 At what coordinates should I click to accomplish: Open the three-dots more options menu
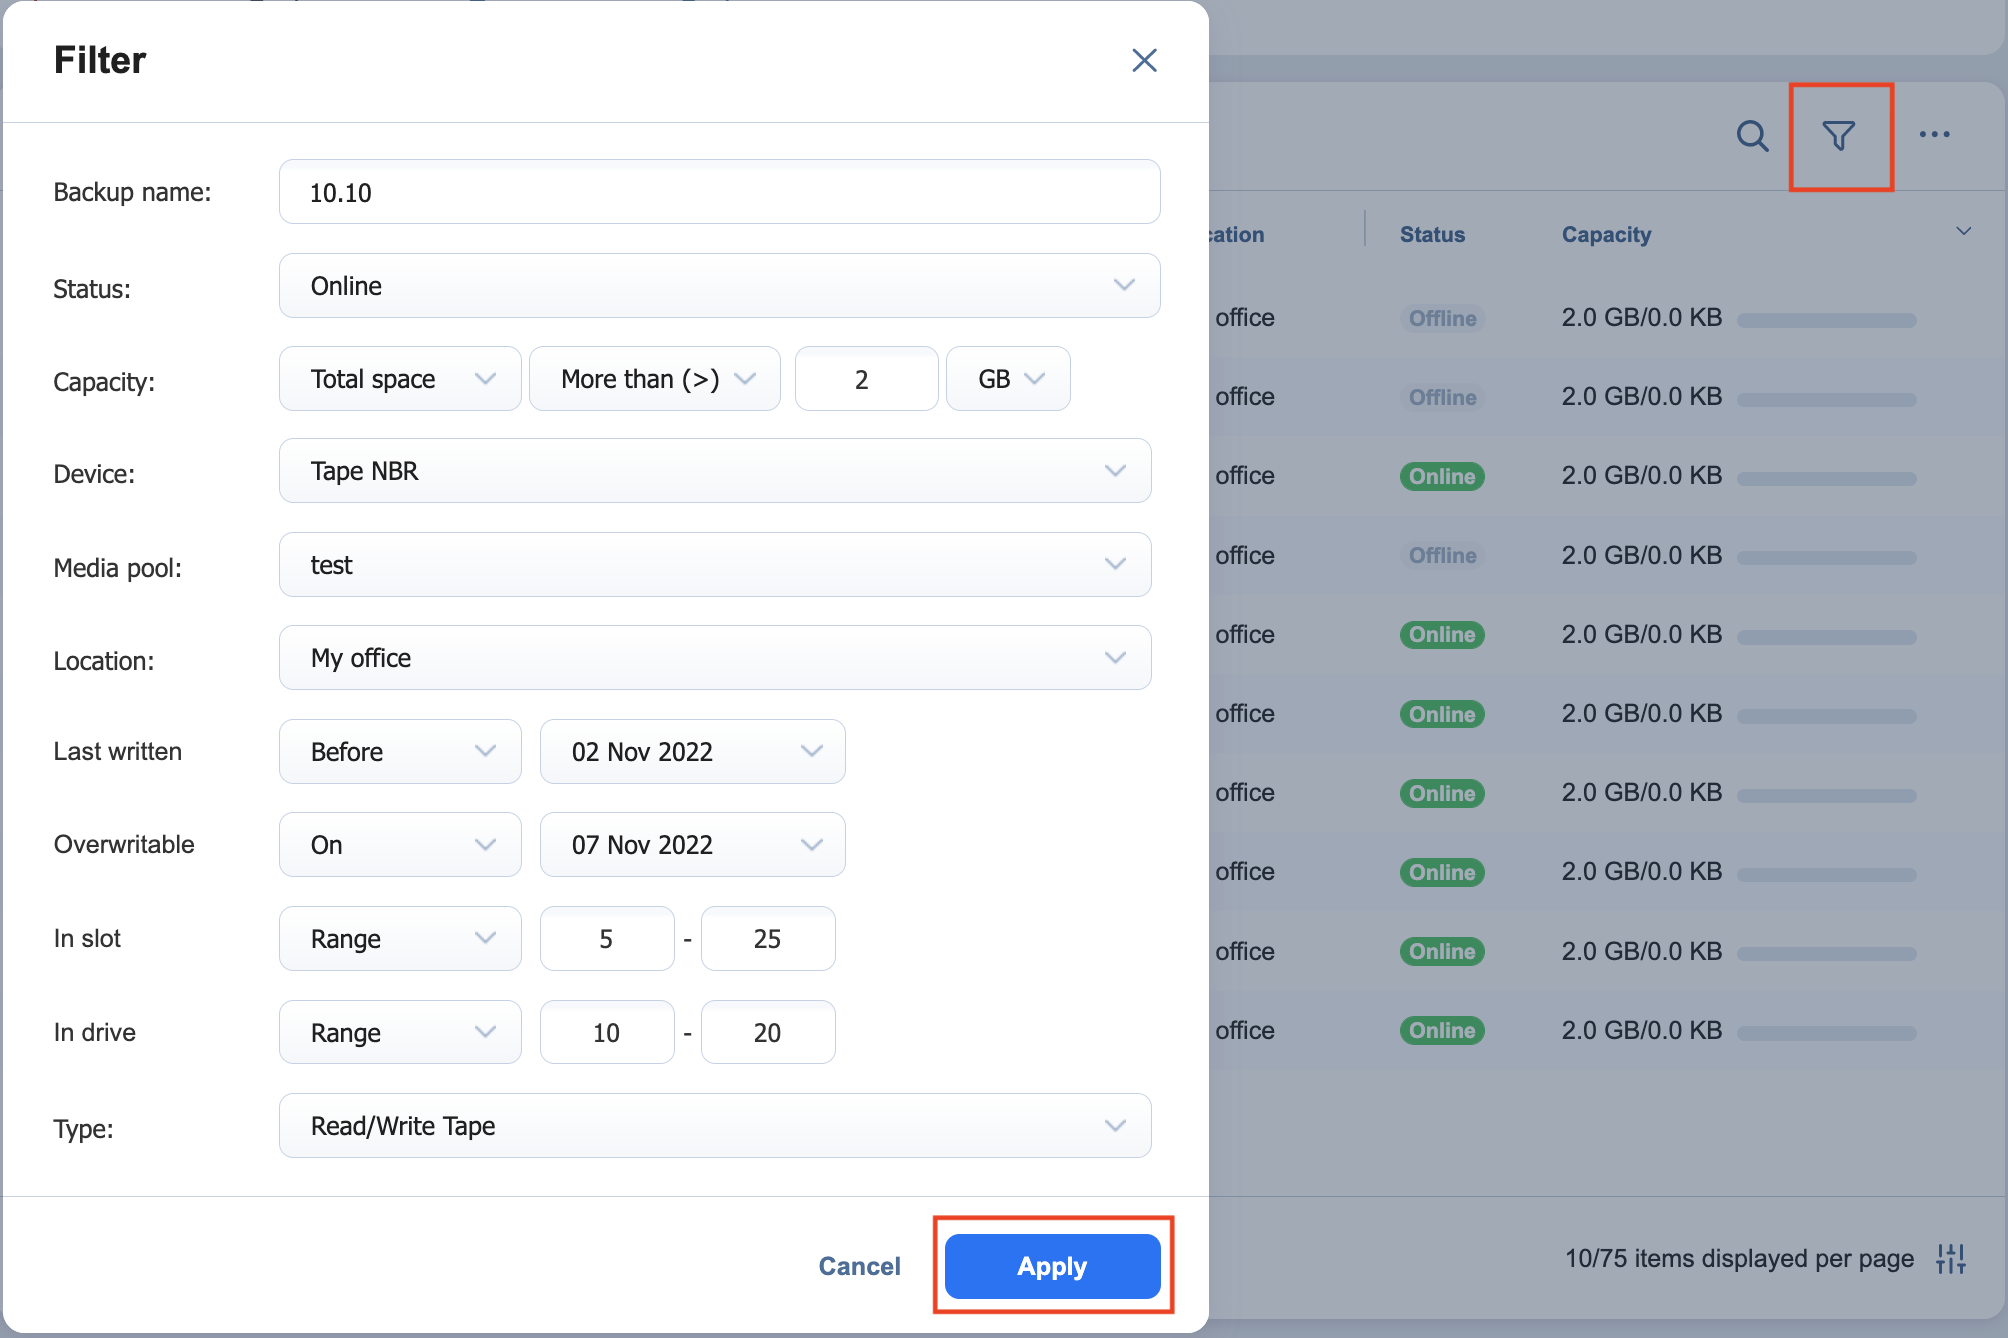click(x=1934, y=134)
